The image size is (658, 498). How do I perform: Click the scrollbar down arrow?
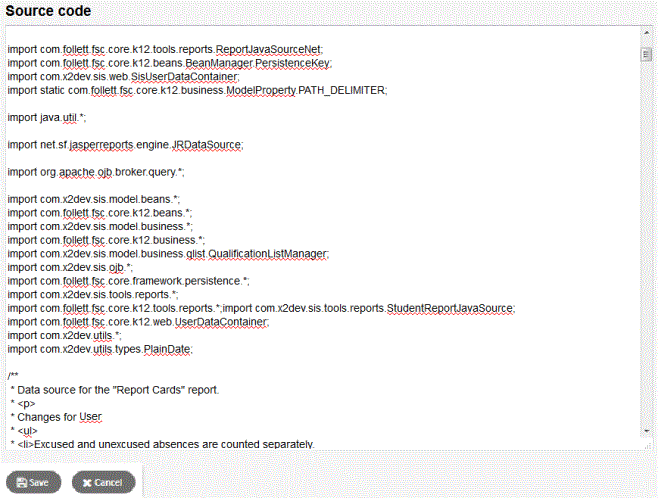pos(646,431)
